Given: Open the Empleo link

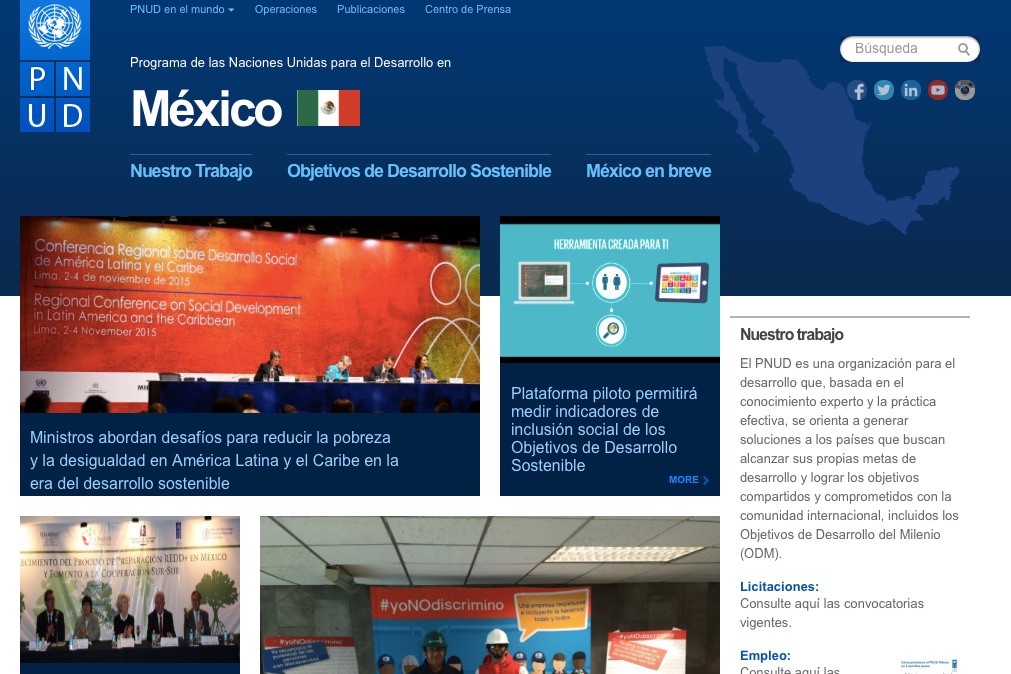Looking at the screenshot, I should point(765,656).
